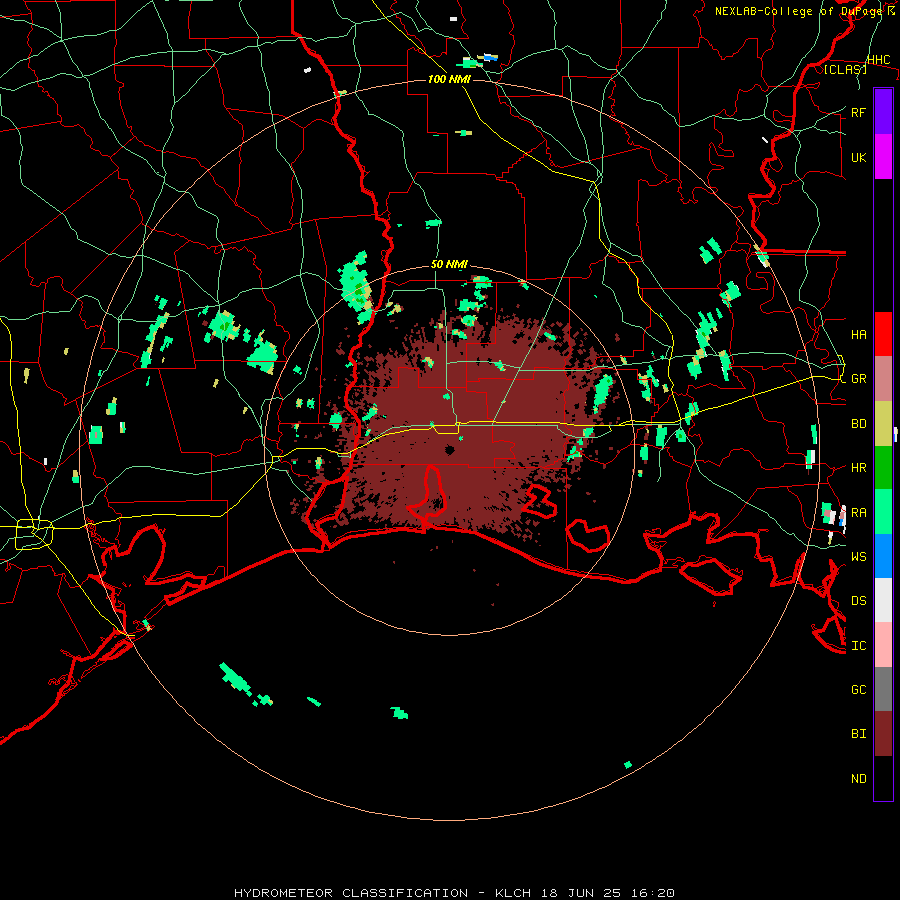900x900 pixels.
Task: Click the magenta UK legend color swatch
Action: pyautogui.click(x=883, y=157)
